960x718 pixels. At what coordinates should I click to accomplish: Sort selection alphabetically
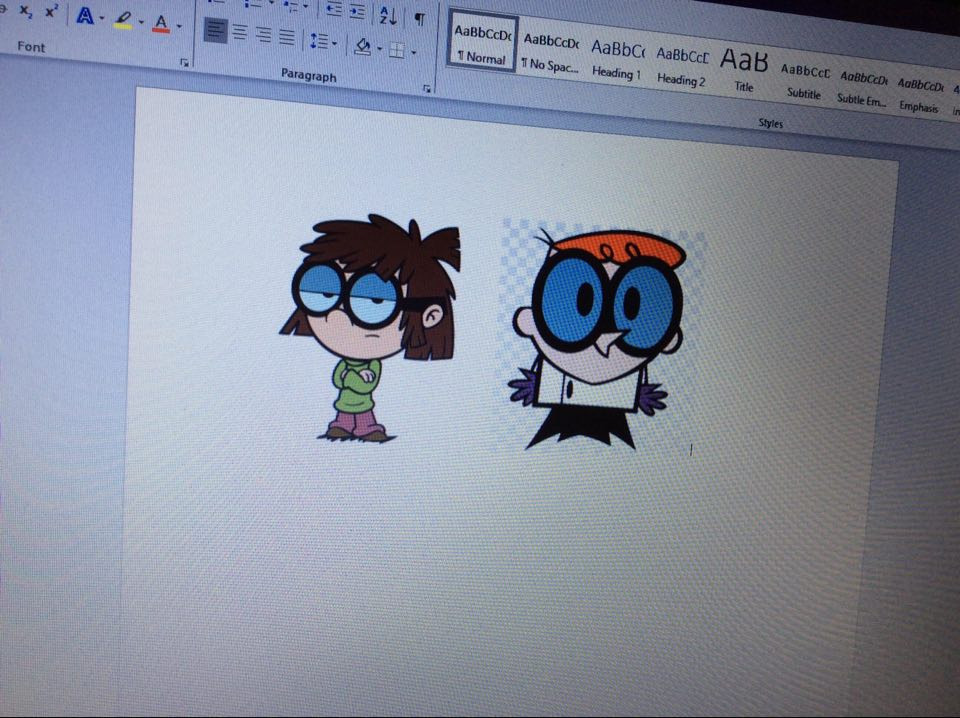388,15
